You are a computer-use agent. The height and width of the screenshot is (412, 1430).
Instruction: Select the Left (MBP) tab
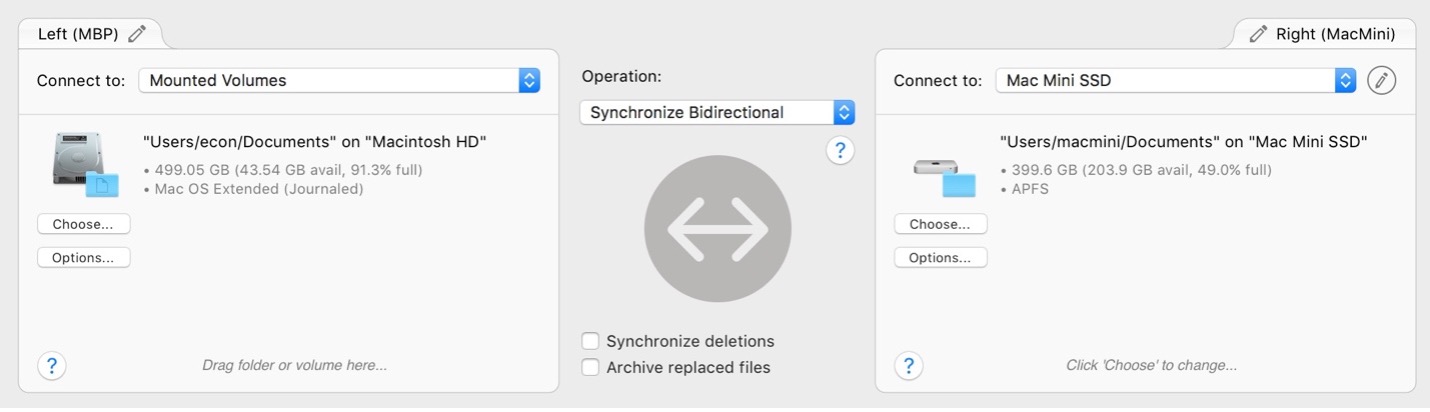pos(91,33)
